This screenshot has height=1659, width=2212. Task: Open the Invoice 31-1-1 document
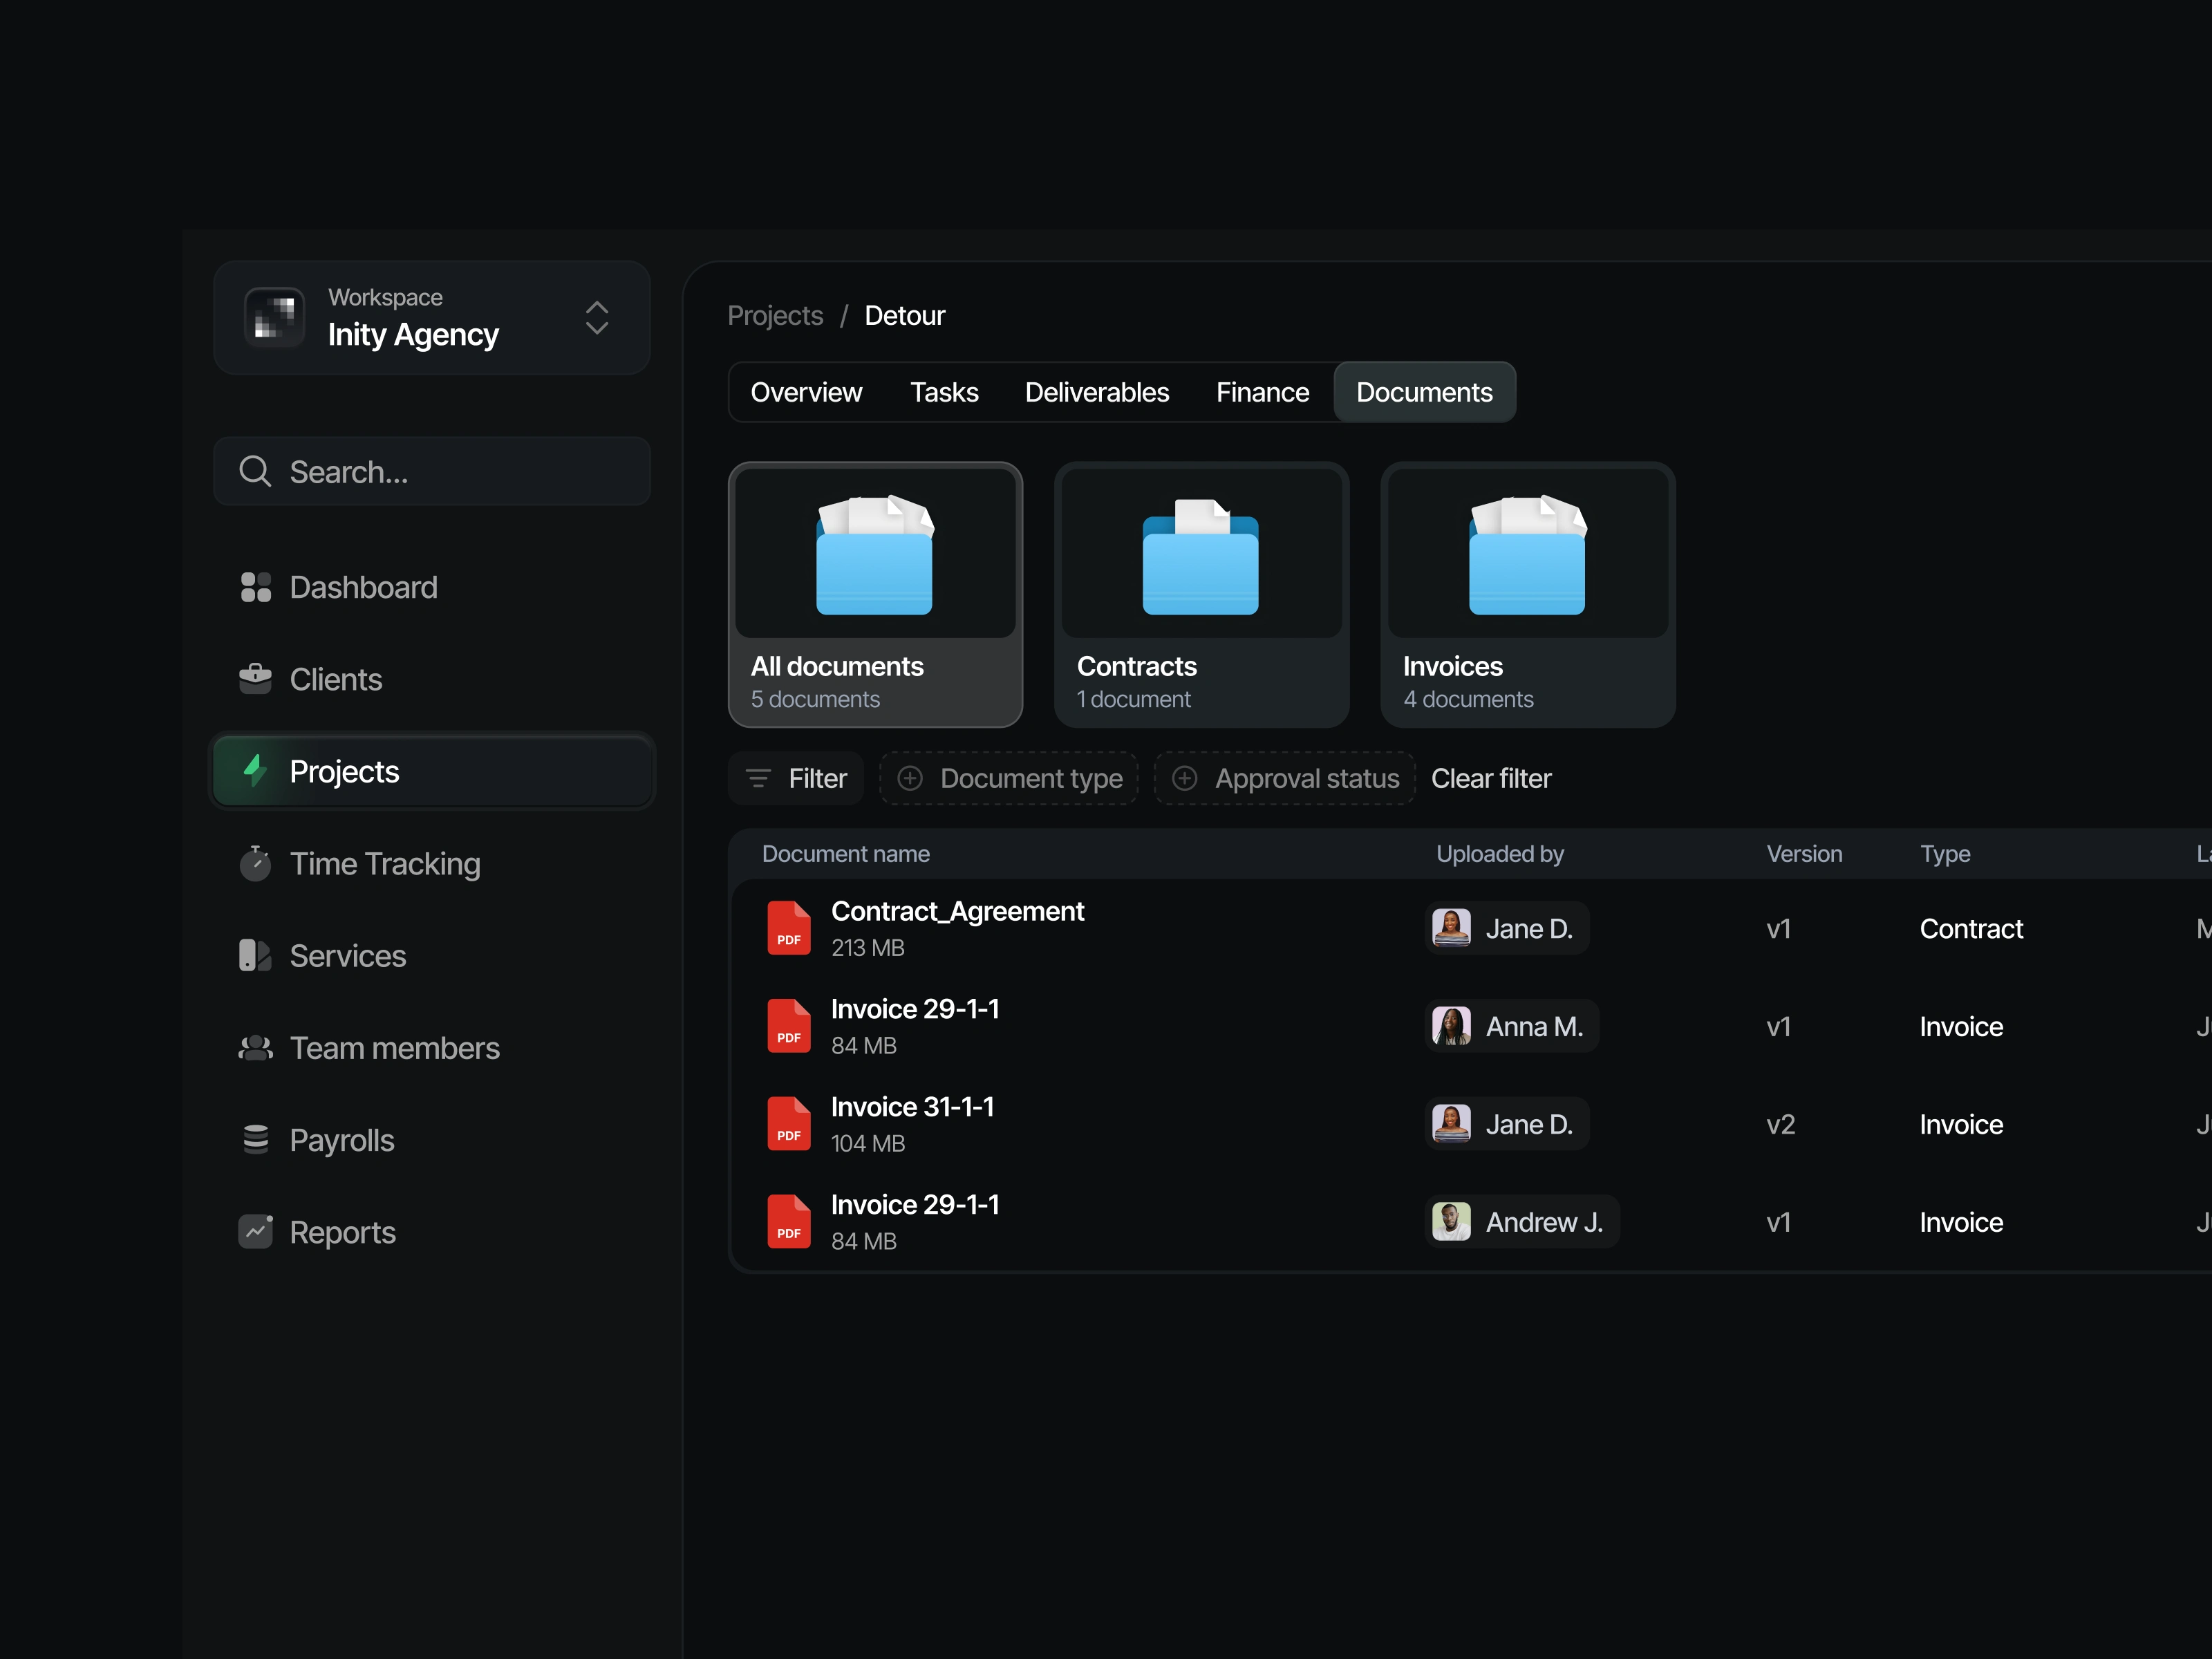[912, 1107]
